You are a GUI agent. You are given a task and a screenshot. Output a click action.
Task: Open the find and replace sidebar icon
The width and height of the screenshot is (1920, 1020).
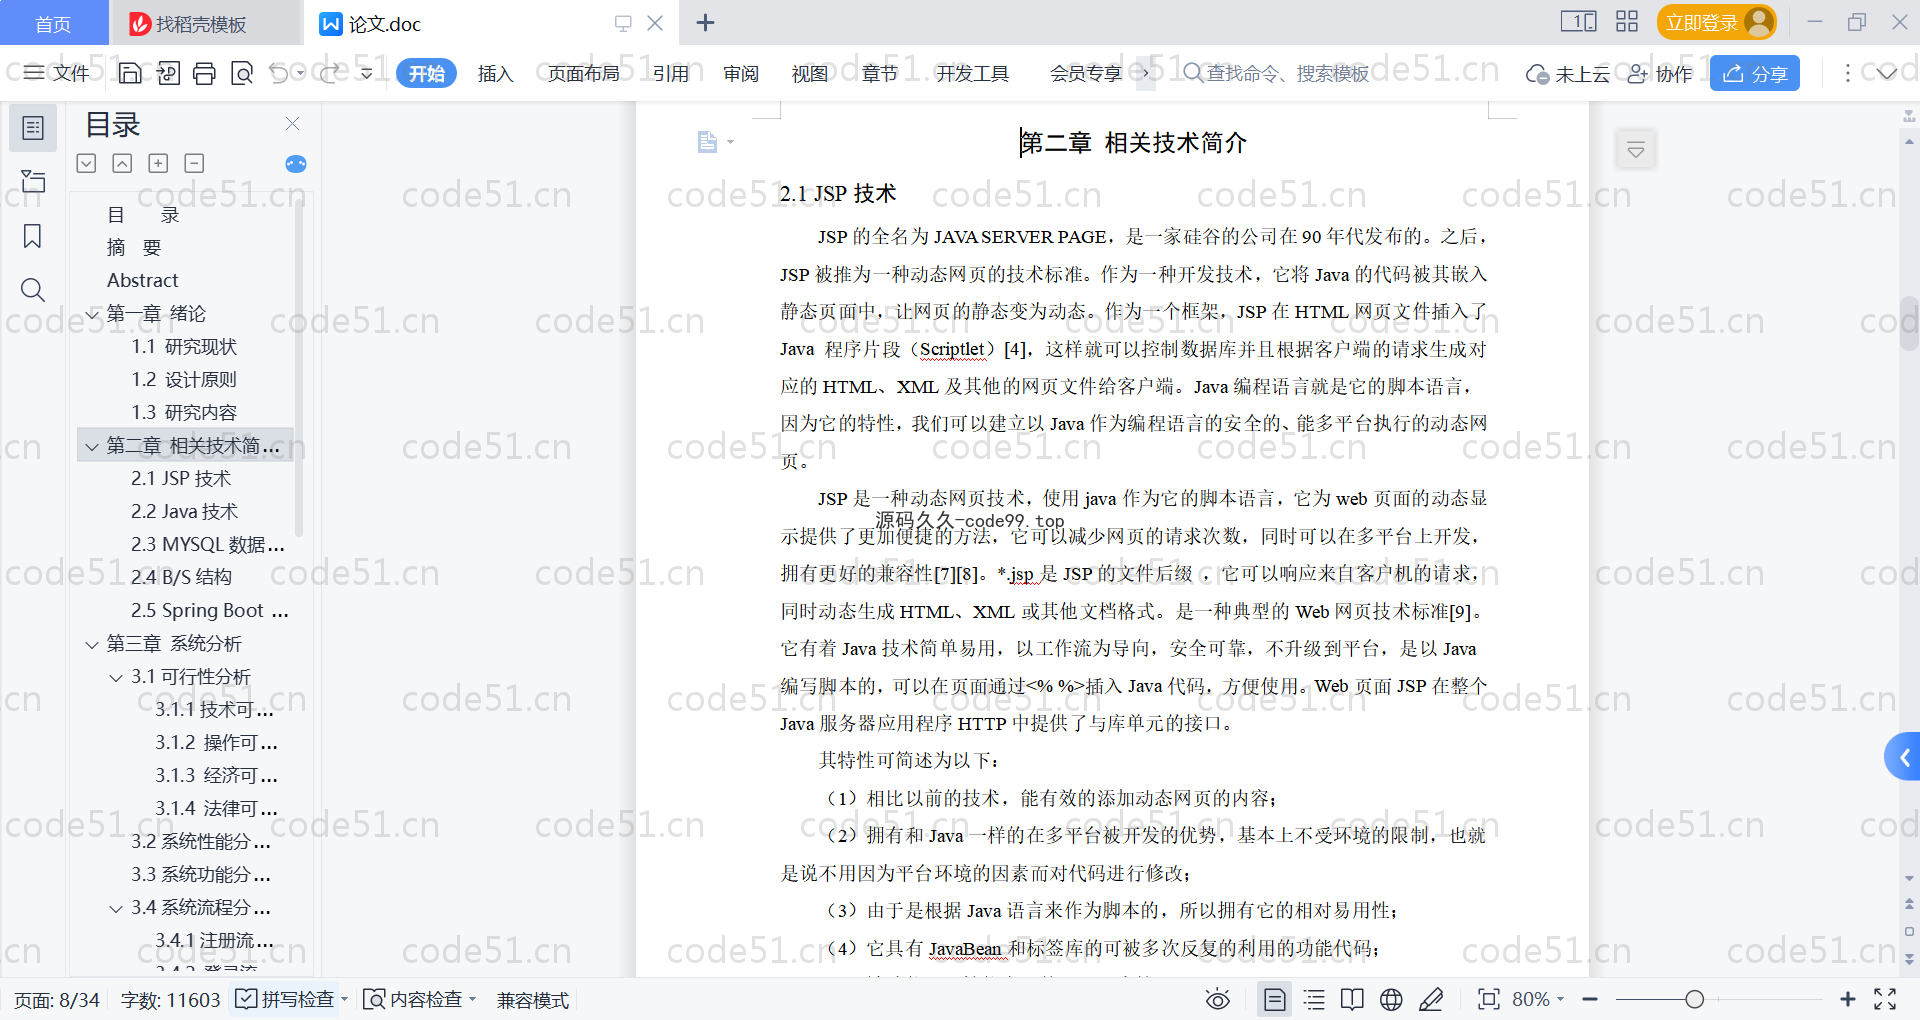pos(33,290)
